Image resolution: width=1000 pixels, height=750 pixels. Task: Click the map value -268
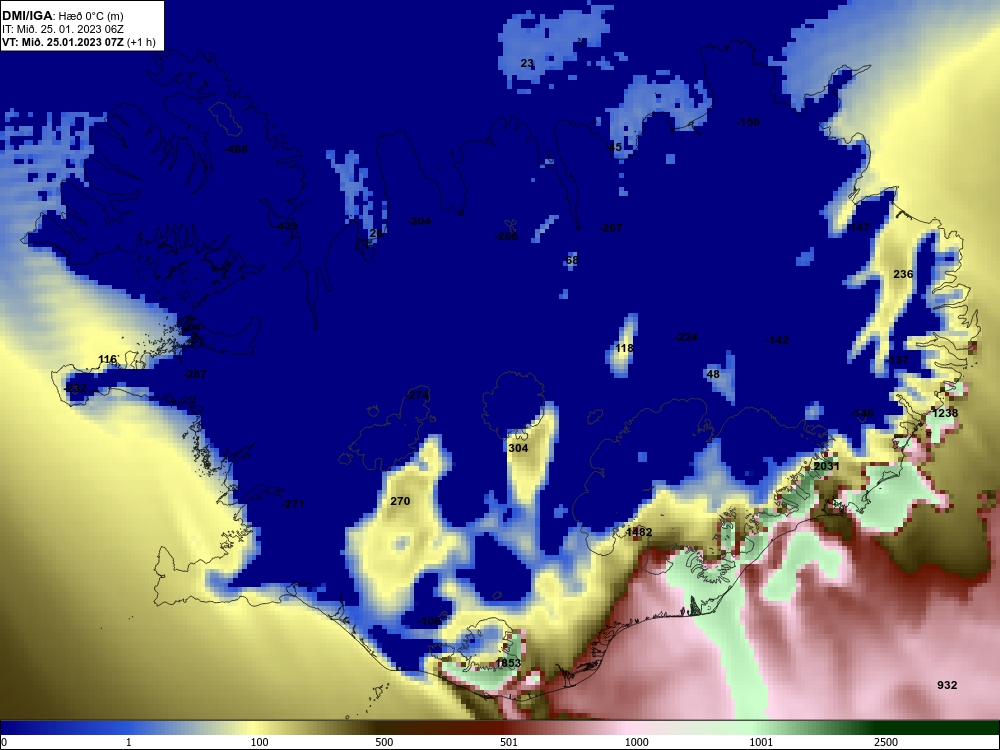[x=506, y=237]
